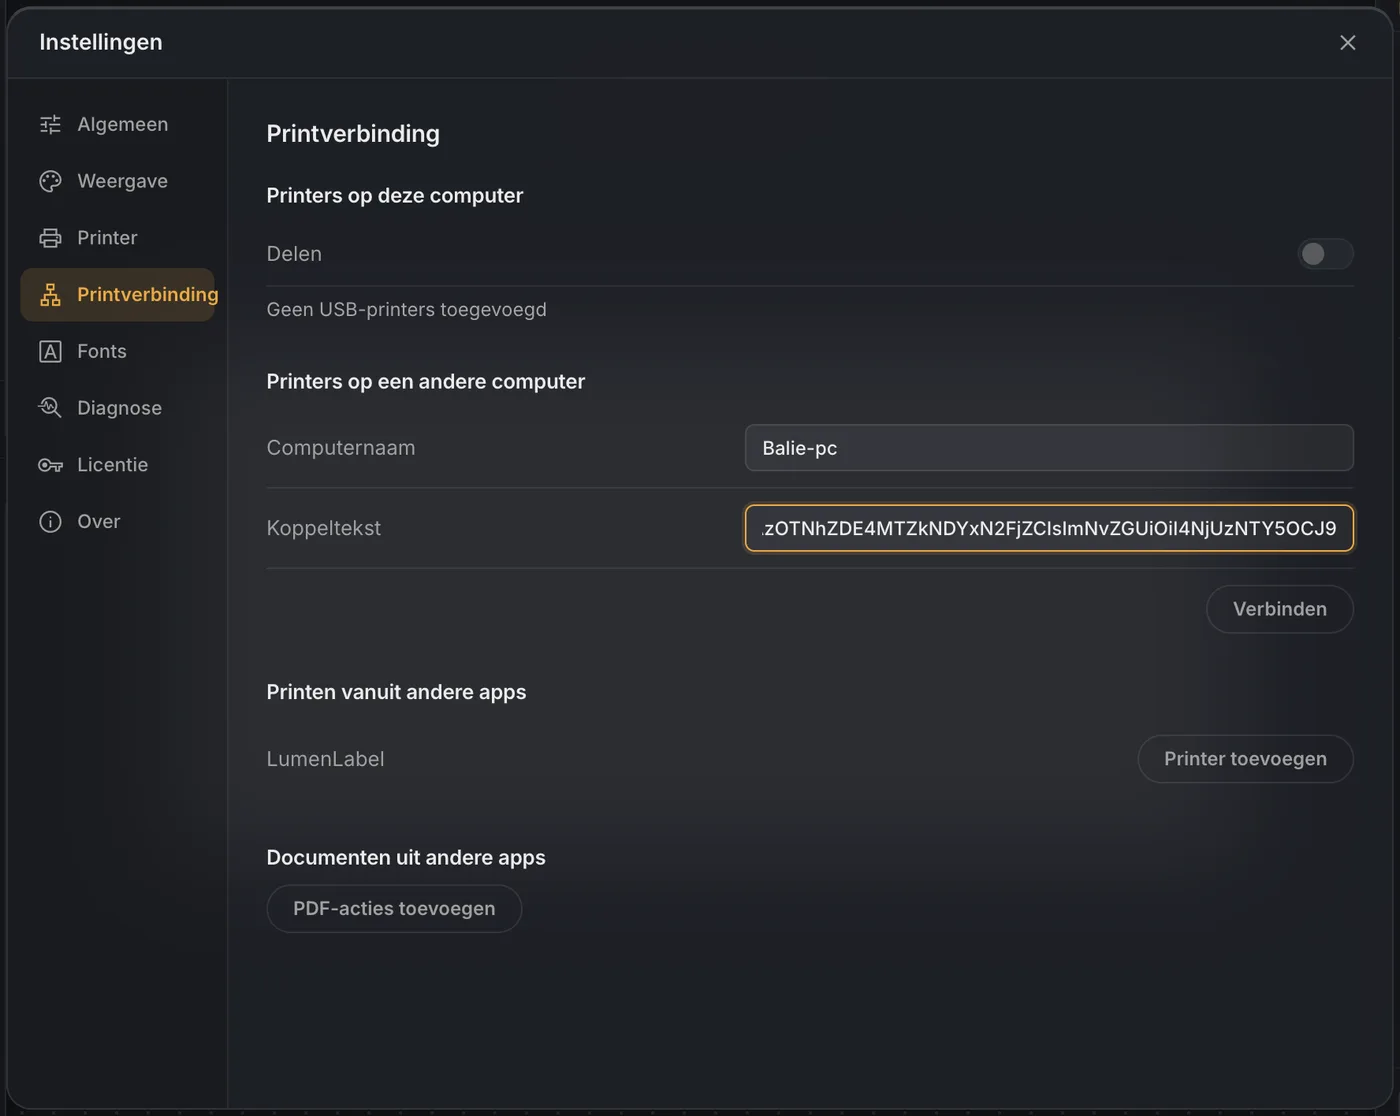Close the Instellingen dialog
The image size is (1400, 1116).
1347,42
